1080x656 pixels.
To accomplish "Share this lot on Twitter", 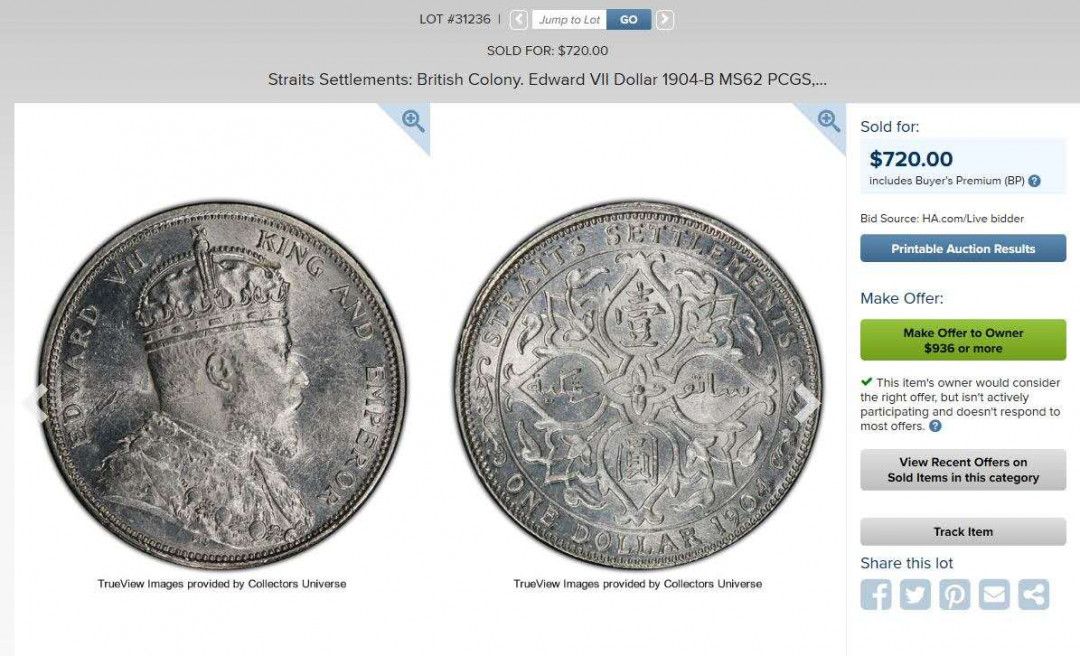I will coord(915,594).
